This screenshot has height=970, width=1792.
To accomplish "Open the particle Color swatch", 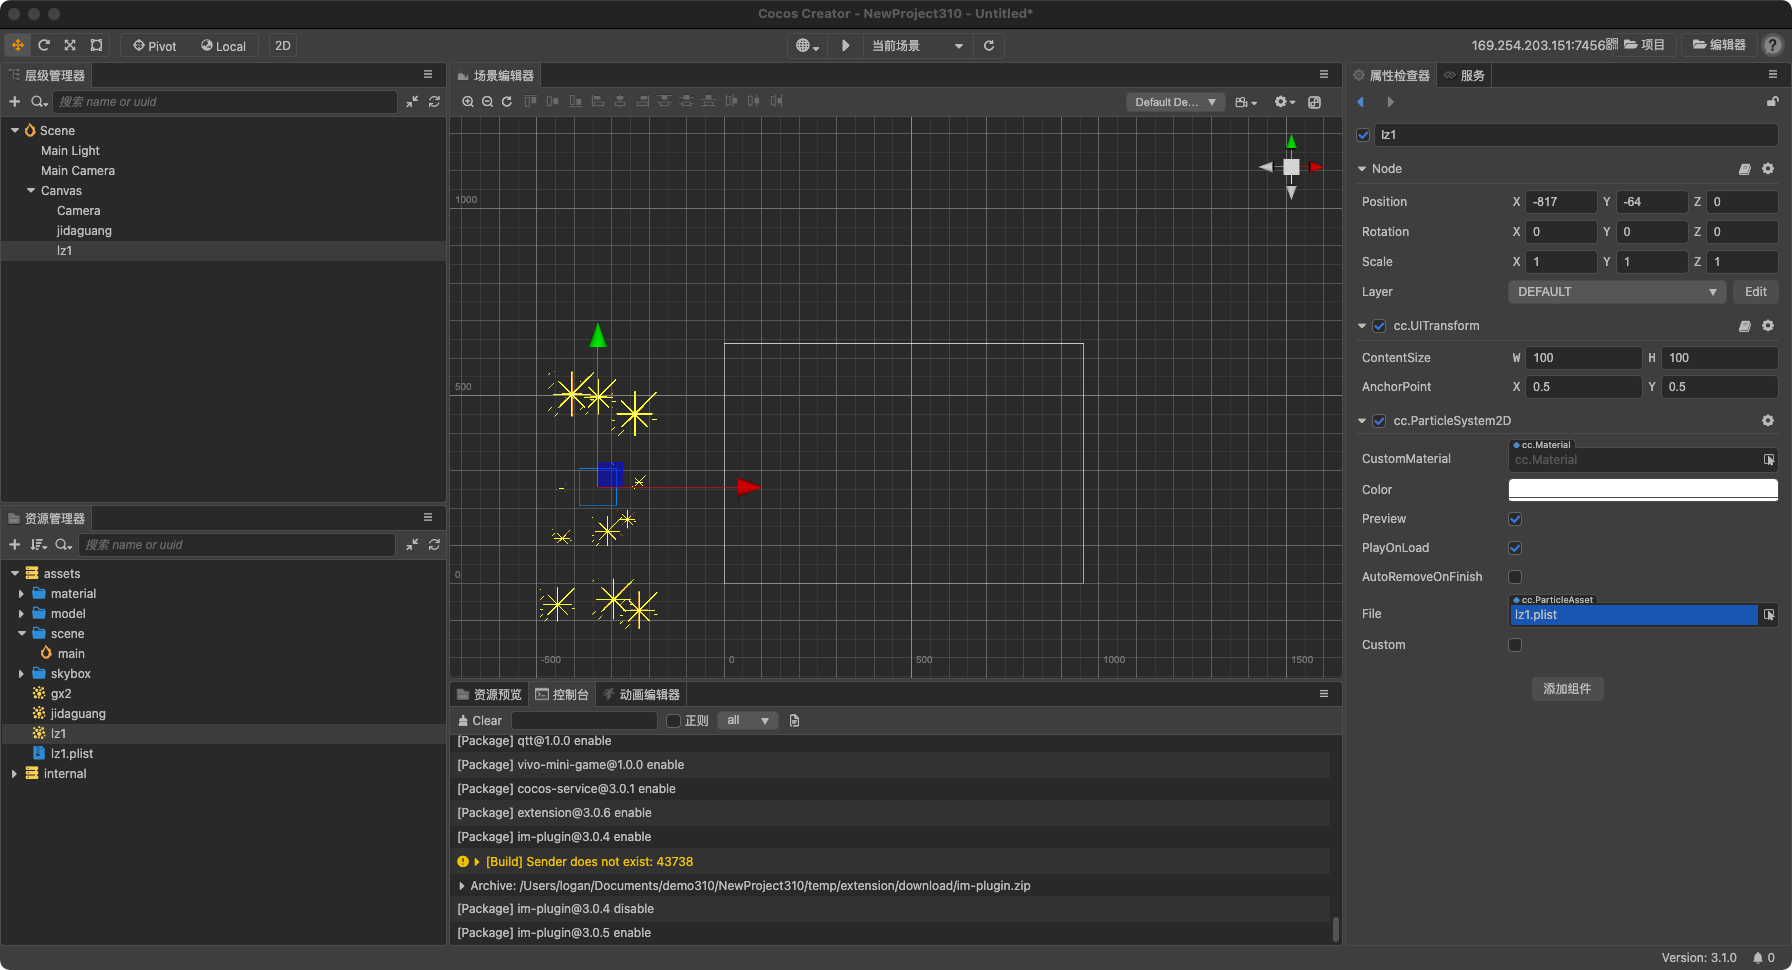I will pyautogui.click(x=1642, y=490).
